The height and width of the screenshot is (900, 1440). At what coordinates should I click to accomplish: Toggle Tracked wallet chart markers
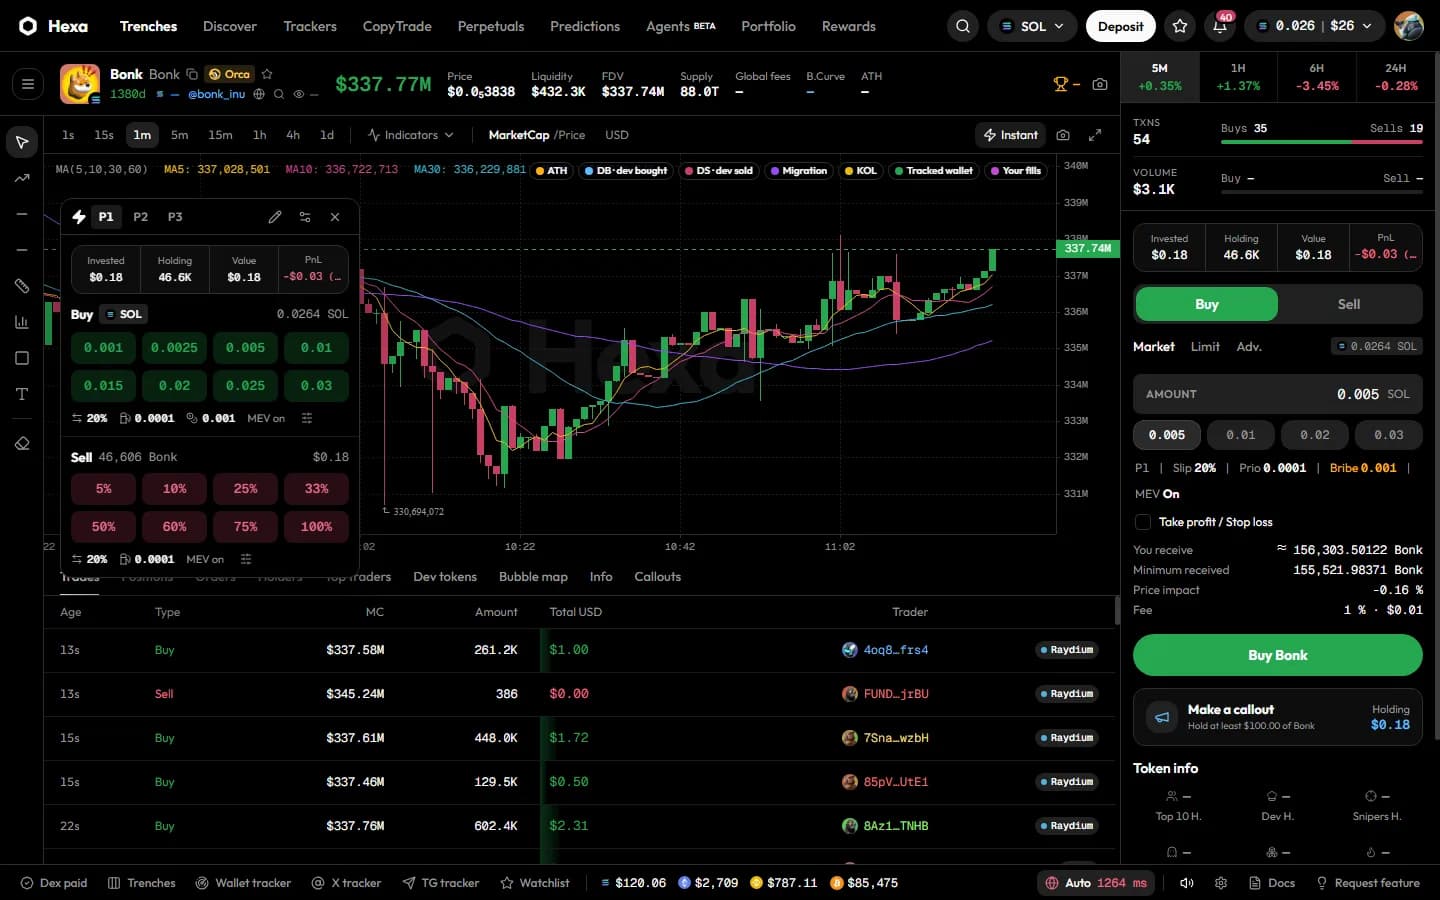pyautogui.click(x=933, y=171)
